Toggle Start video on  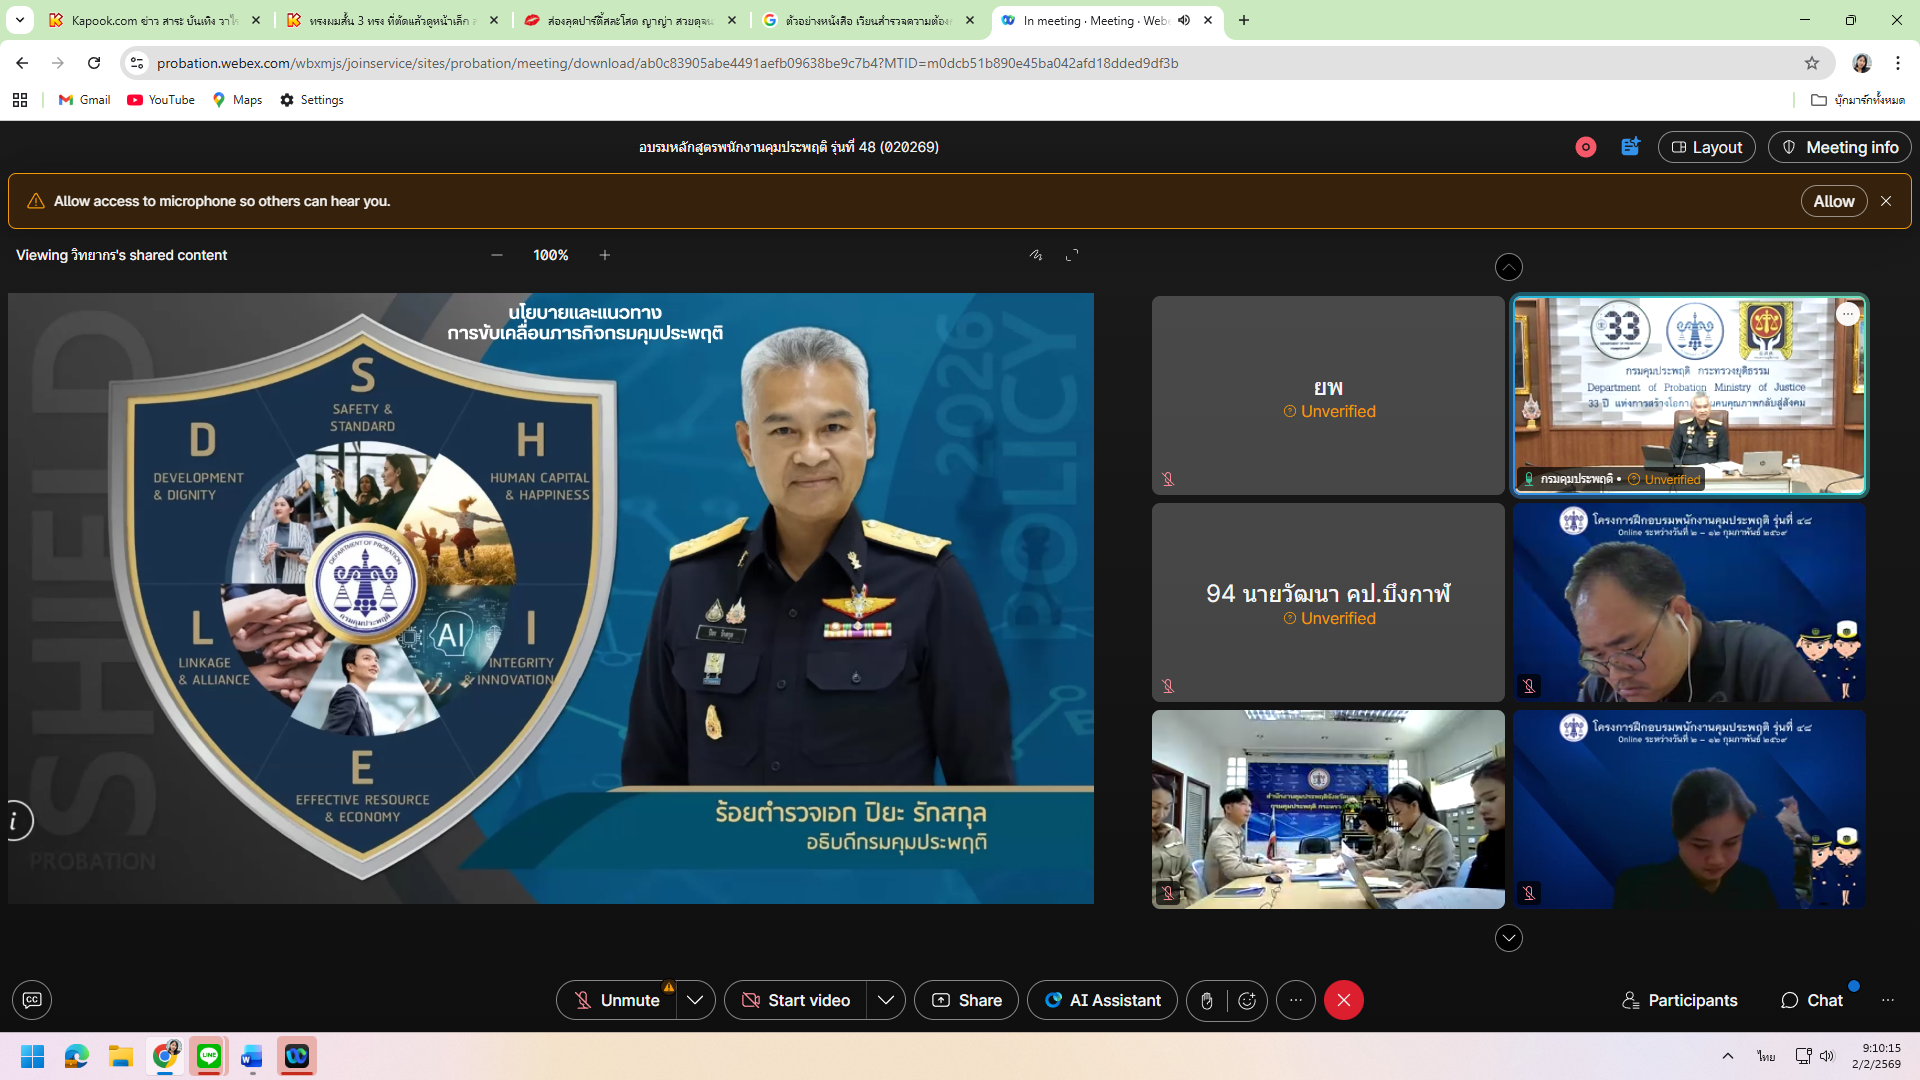(796, 1000)
